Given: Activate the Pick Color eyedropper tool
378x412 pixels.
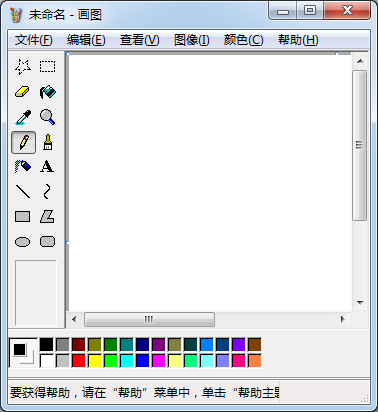Looking at the screenshot, I should (x=23, y=117).
